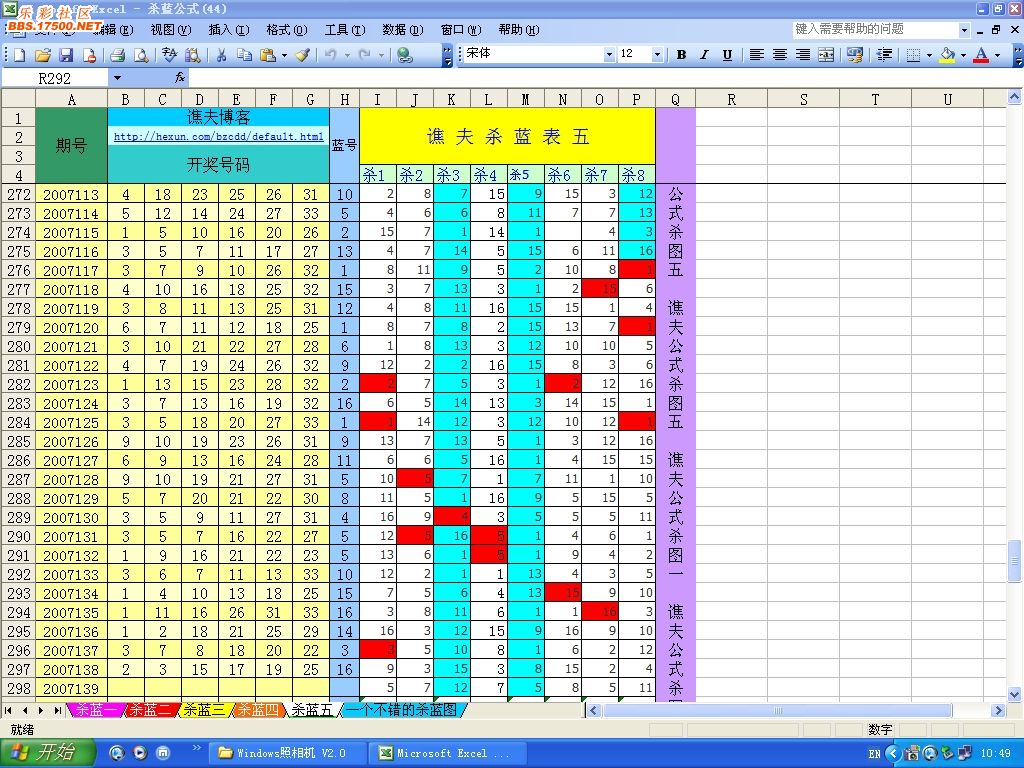Copy selection with the Copy icon
The width and height of the screenshot is (1024, 768).
pos(244,56)
